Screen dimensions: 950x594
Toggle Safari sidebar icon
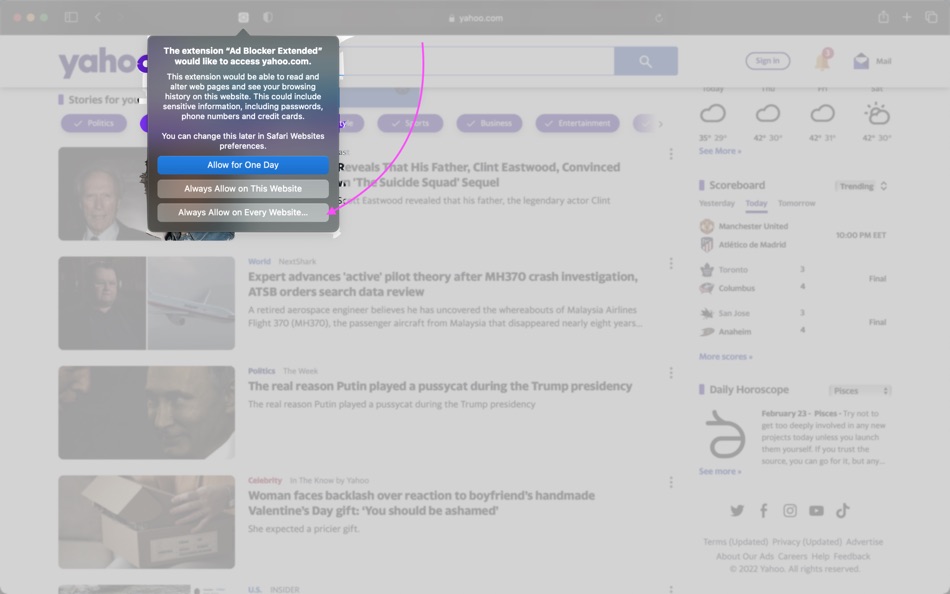[x=71, y=17]
